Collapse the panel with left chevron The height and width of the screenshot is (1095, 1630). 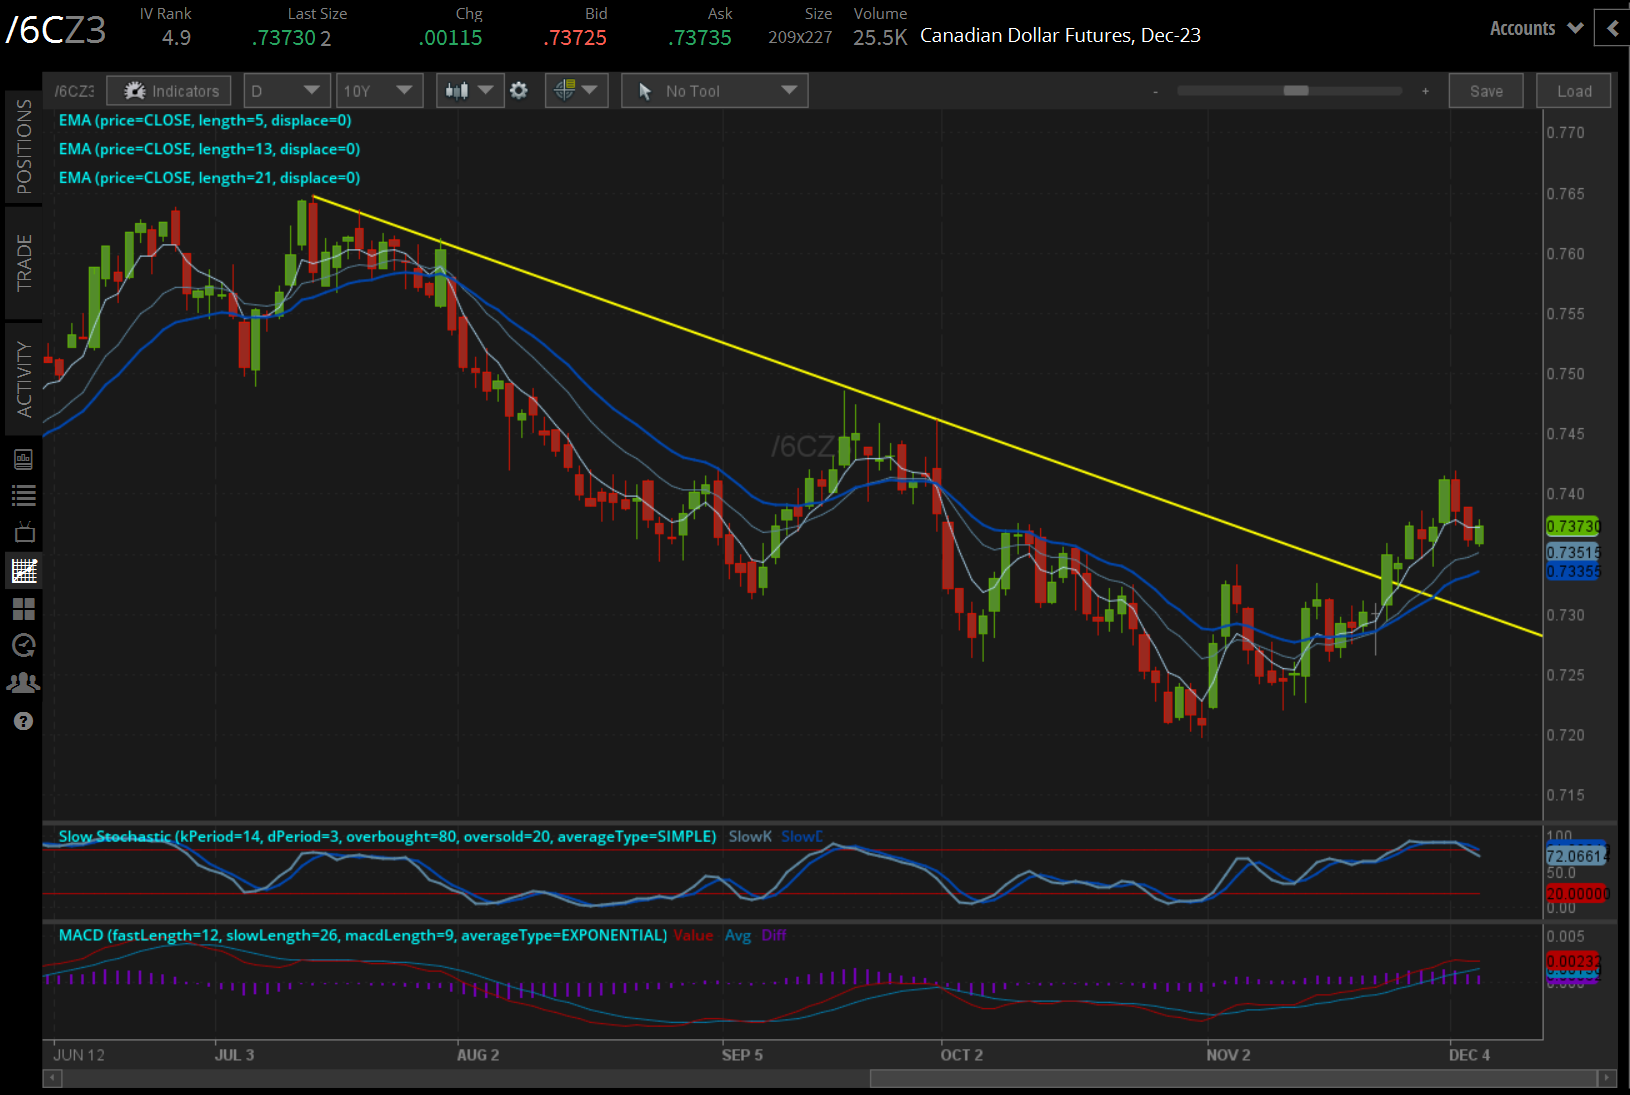pyautogui.click(x=1612, y=29)
